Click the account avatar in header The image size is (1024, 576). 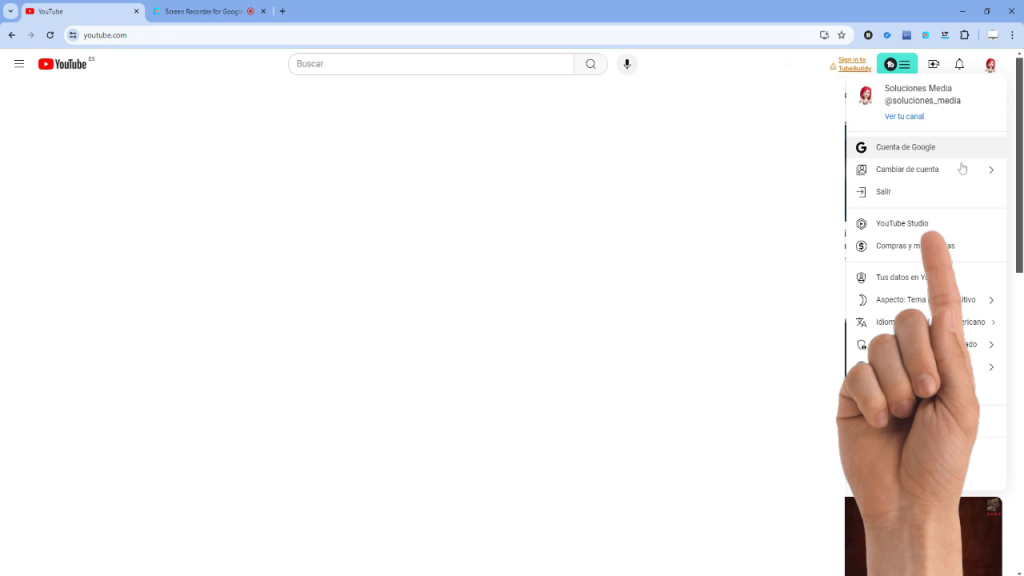click(x=990, y=65)
